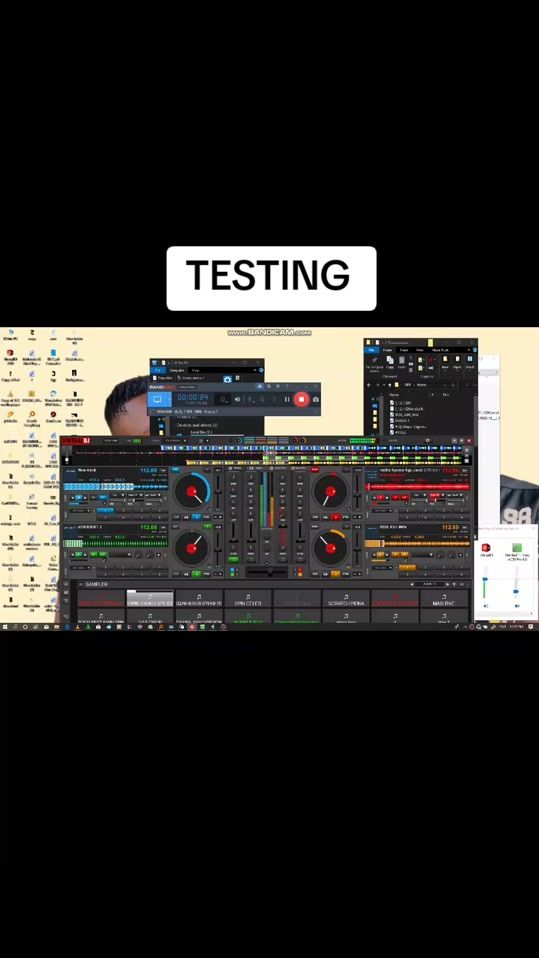
Task: Click the top-right red jog wheel
Action: tap(330, 491)
